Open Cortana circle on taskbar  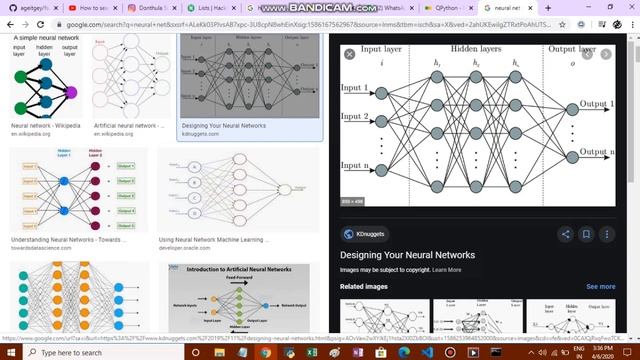196,352
